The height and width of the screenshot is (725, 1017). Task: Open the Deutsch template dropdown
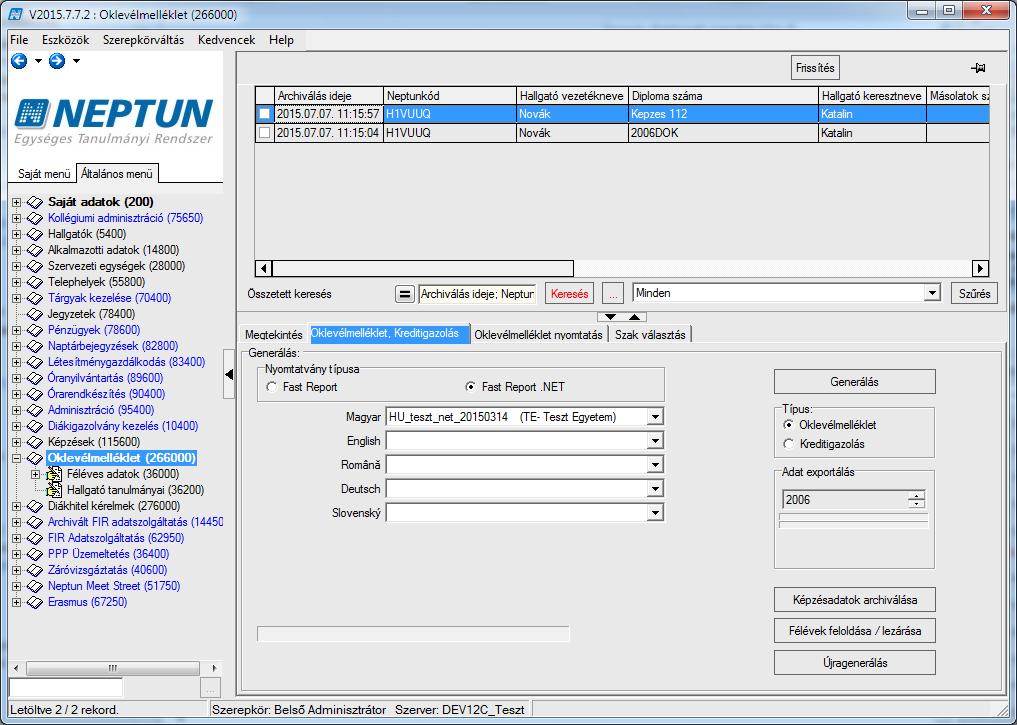click(655, 489)
